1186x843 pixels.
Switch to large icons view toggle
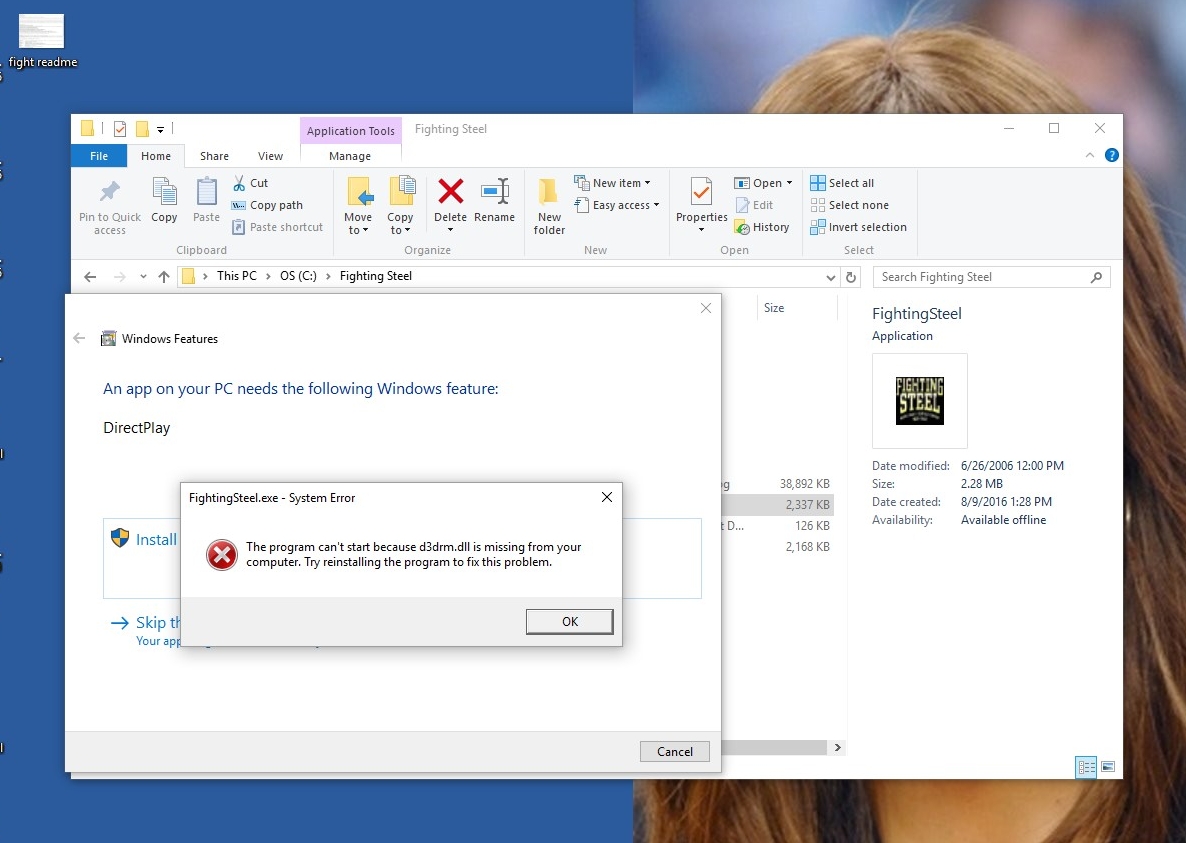pos(1108,767)
